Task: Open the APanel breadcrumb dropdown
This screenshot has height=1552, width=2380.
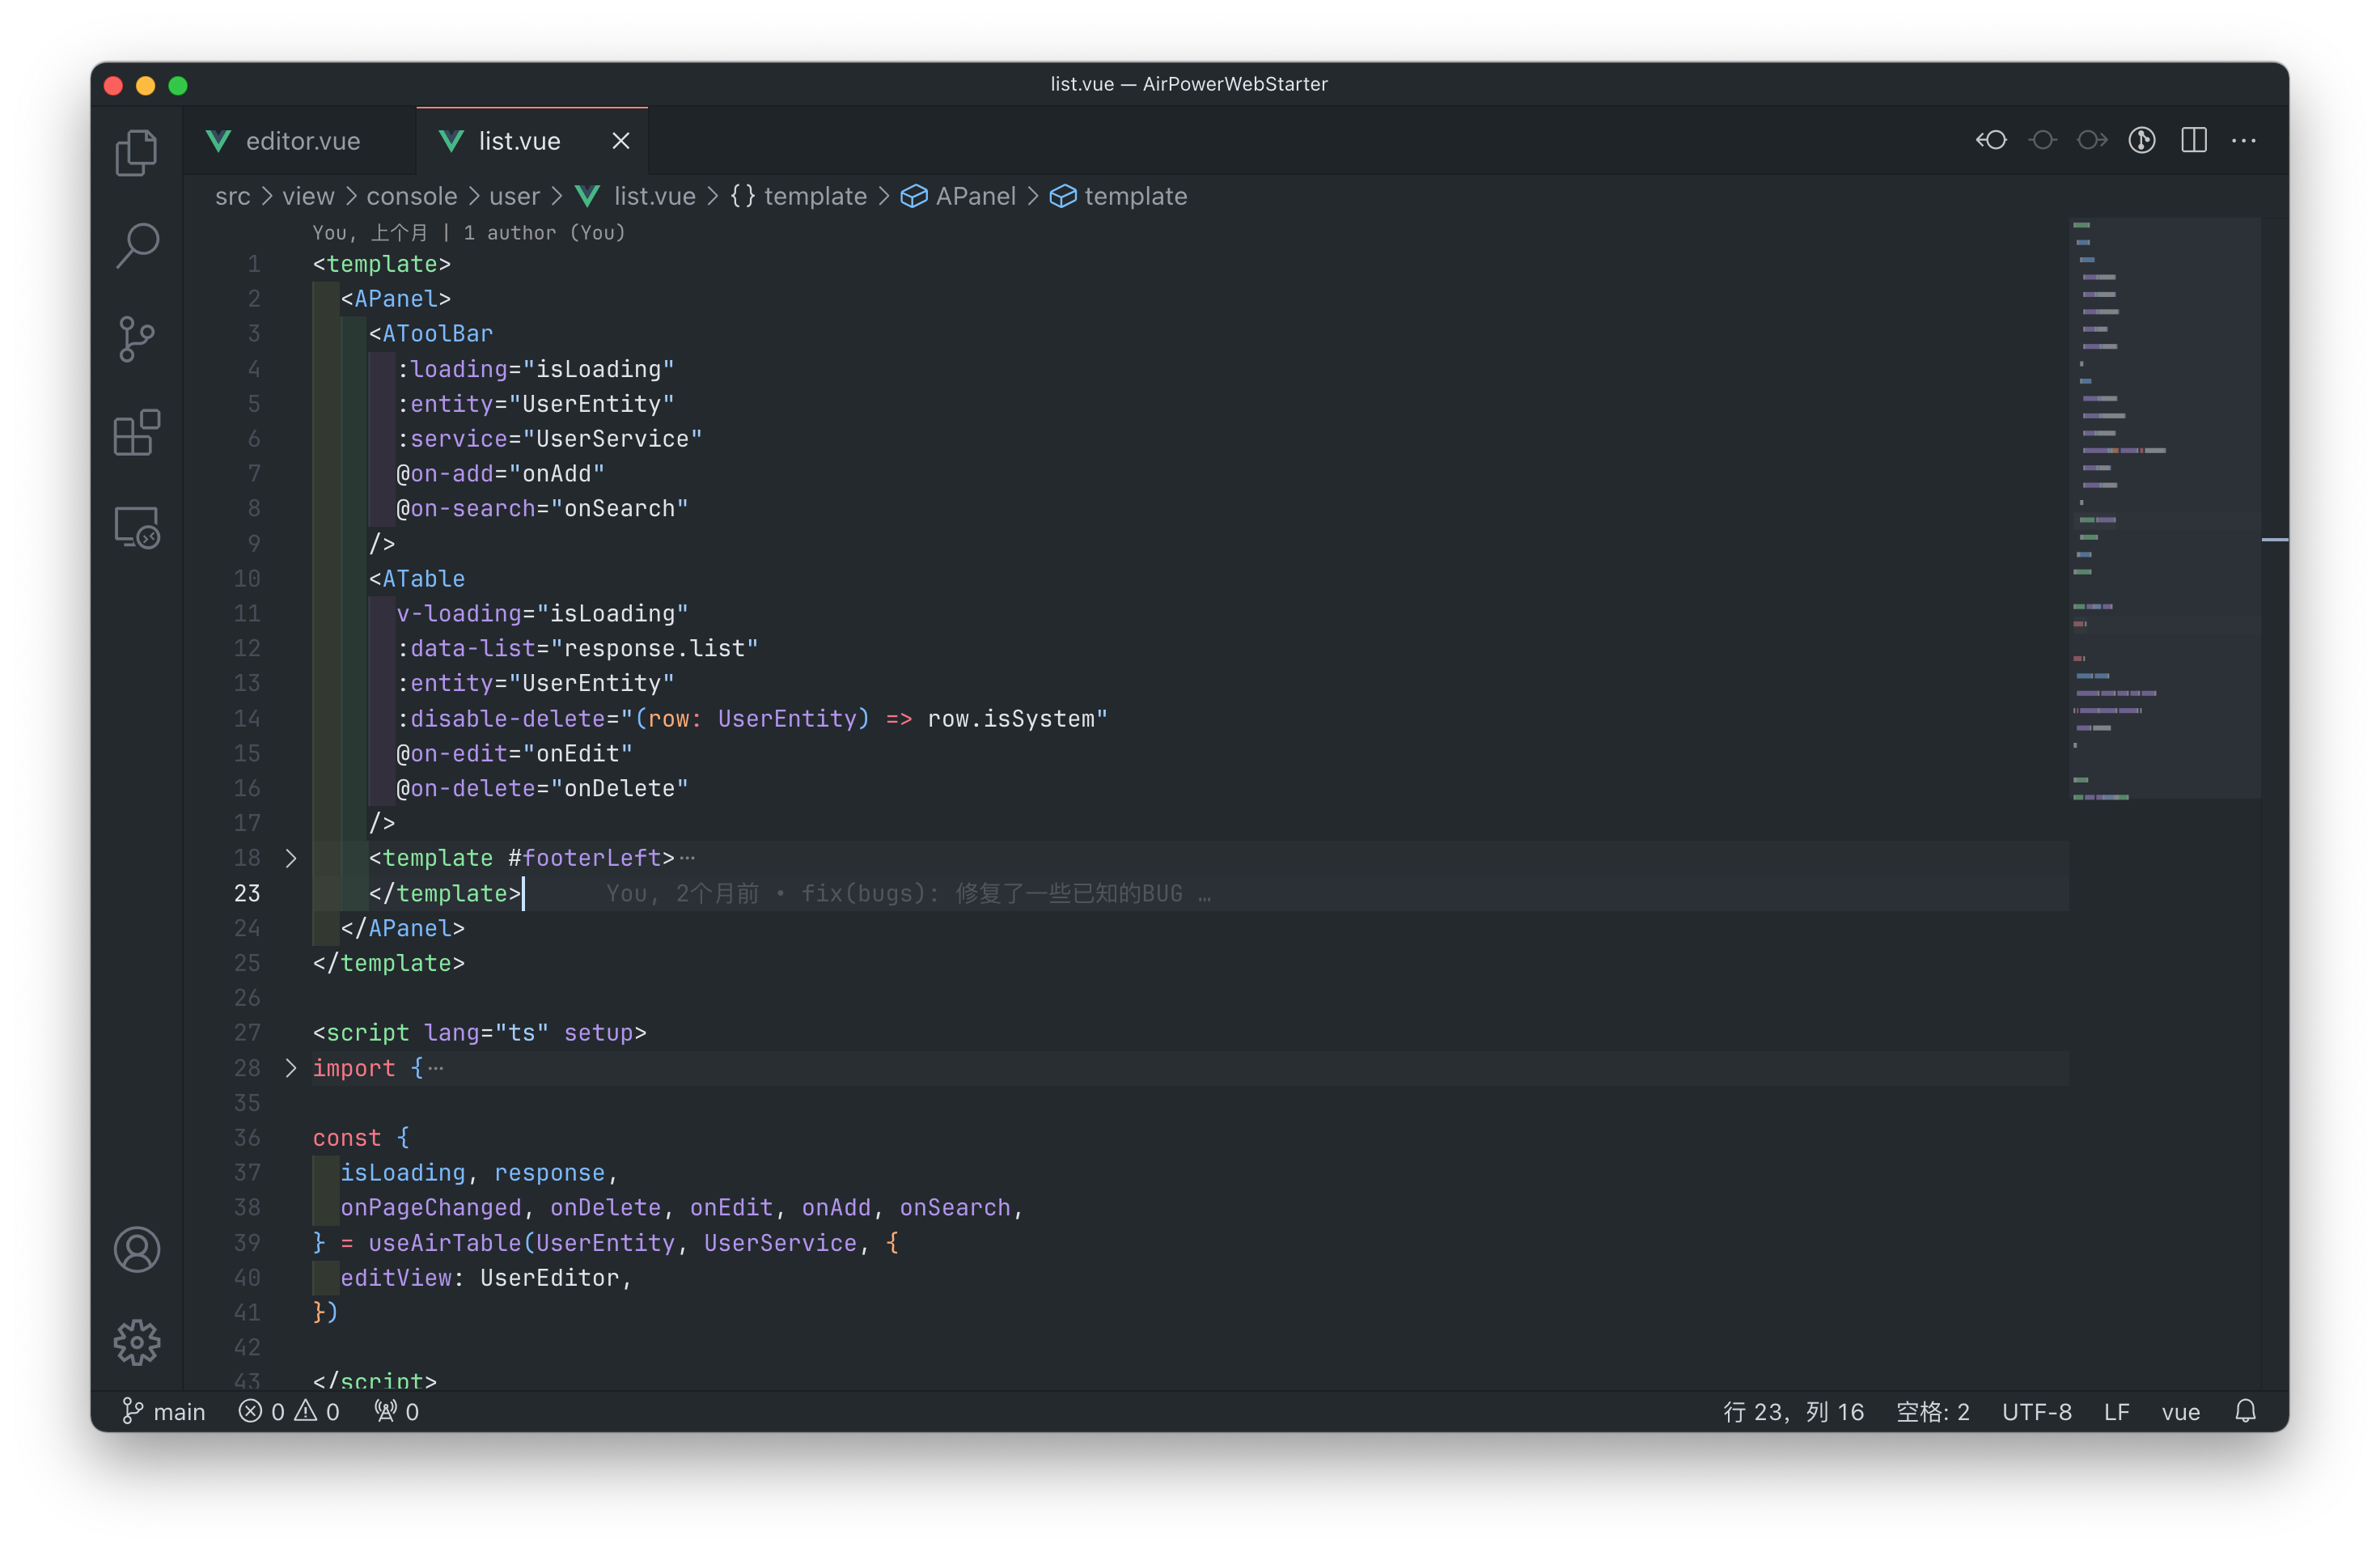Action: [x=974, y=196]
